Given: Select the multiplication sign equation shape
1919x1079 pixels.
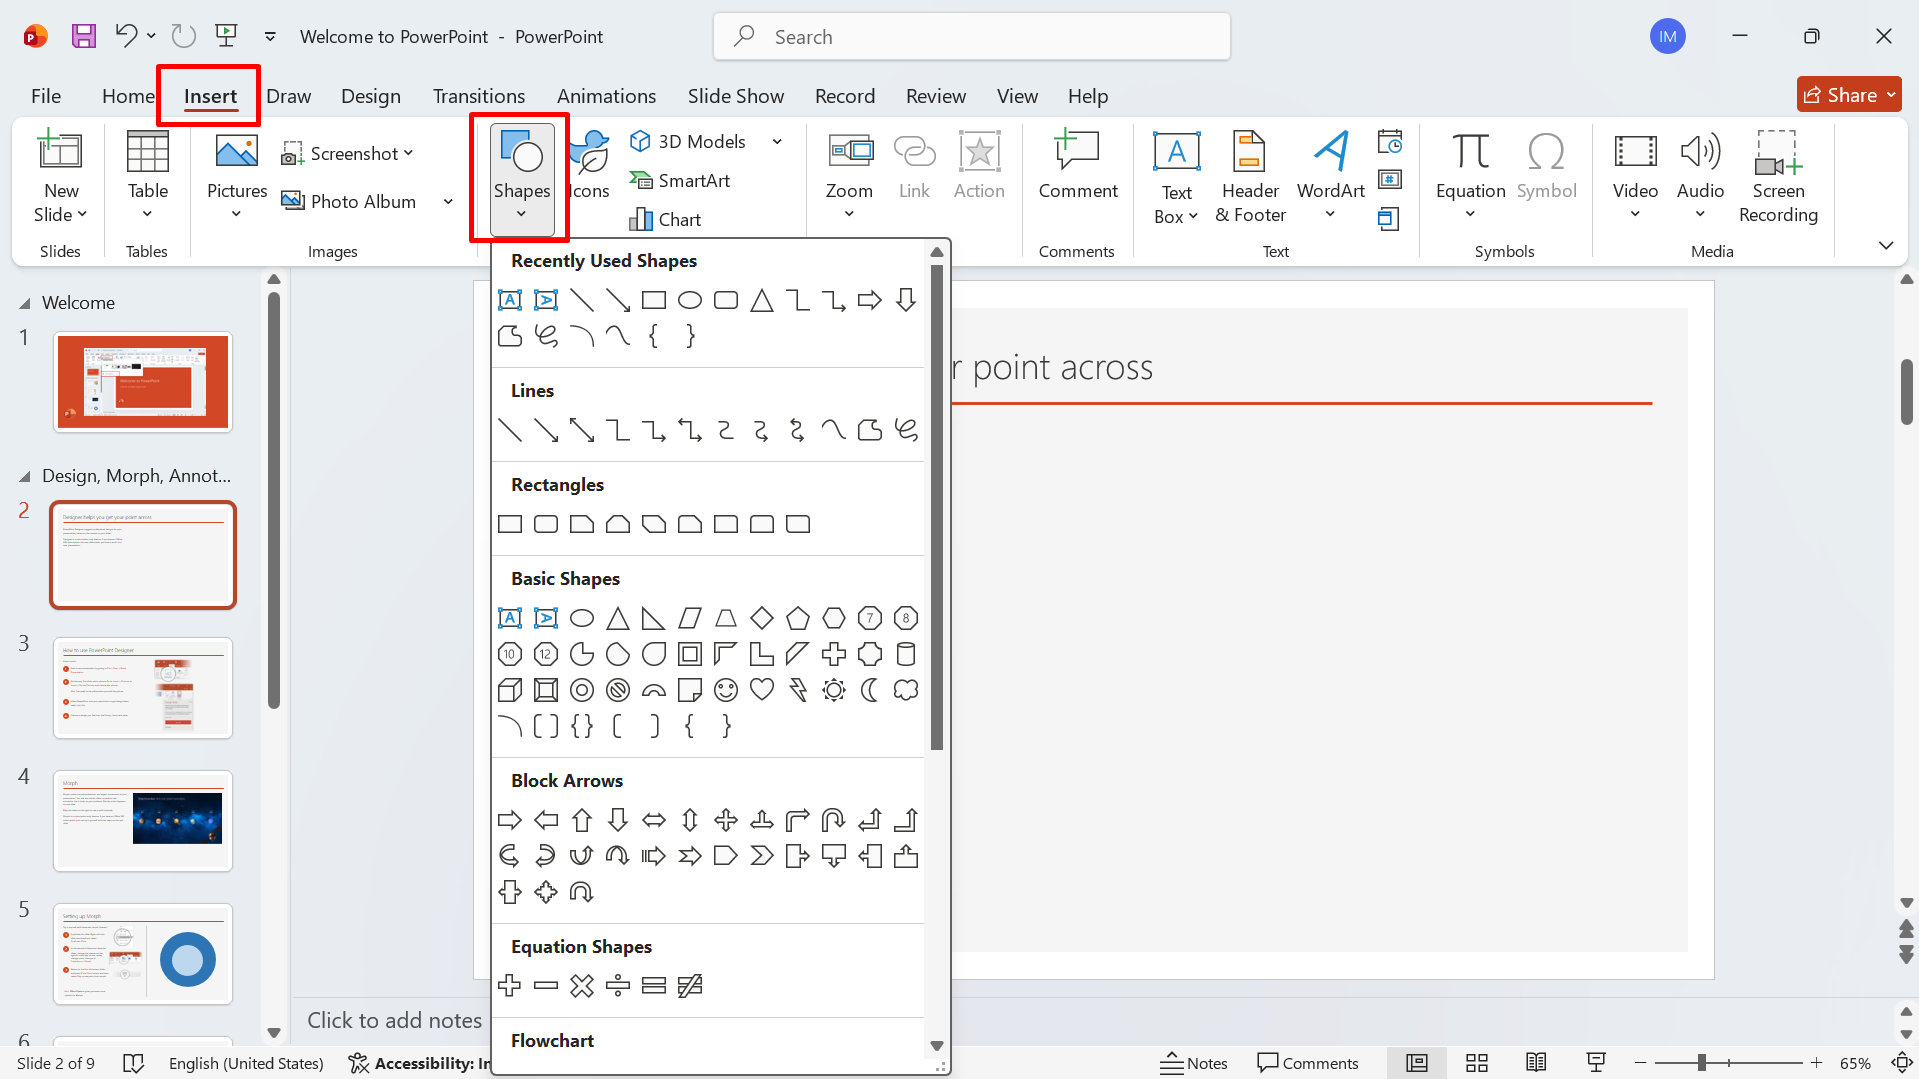Looking at the screenshot, I should (x=582, y=986).
